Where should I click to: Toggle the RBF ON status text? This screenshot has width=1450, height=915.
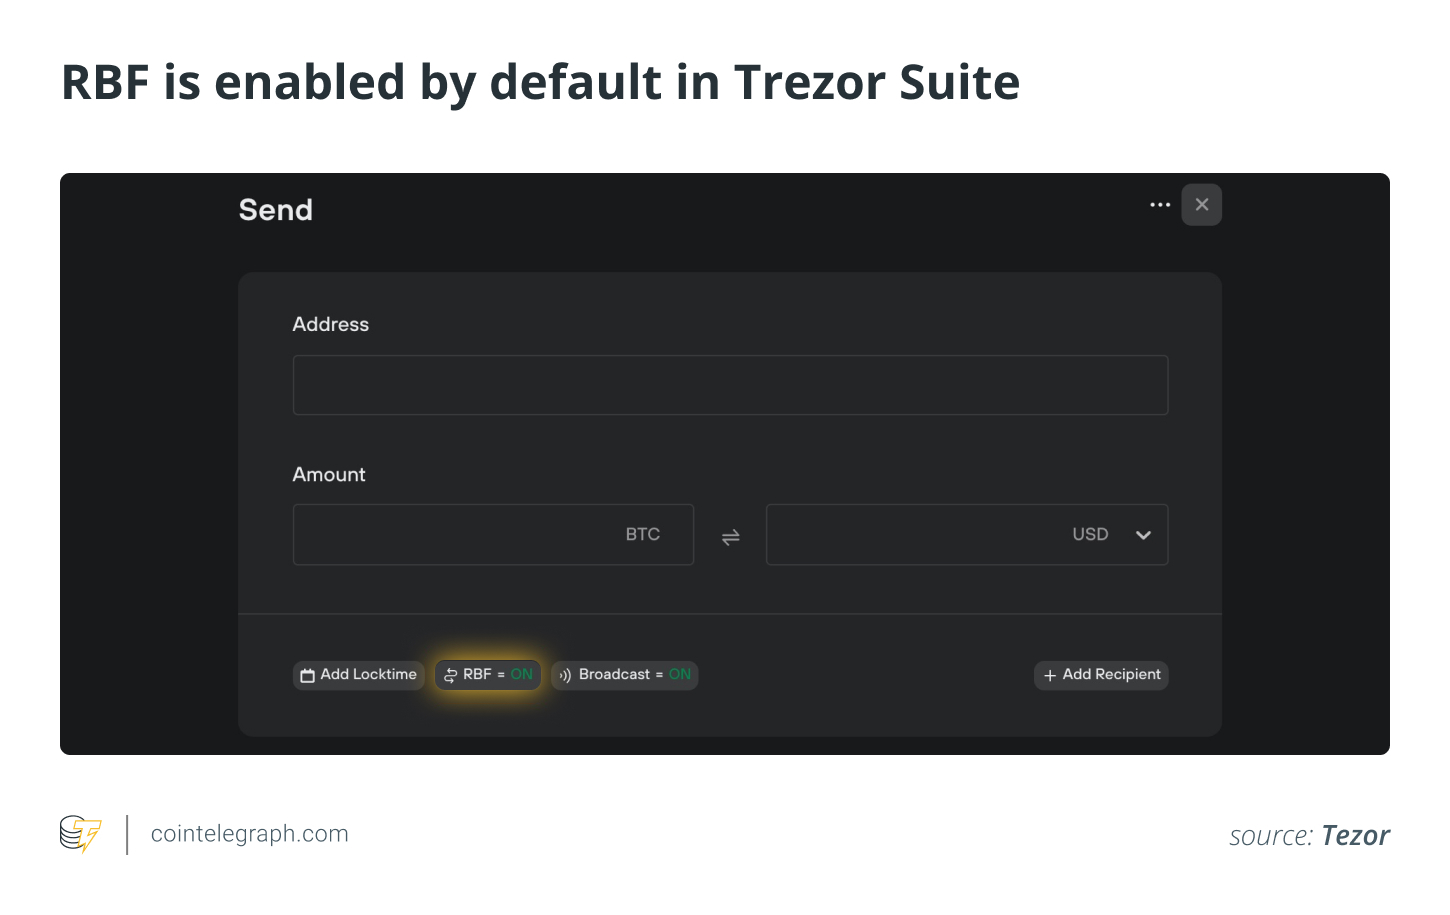coord(521,675)
